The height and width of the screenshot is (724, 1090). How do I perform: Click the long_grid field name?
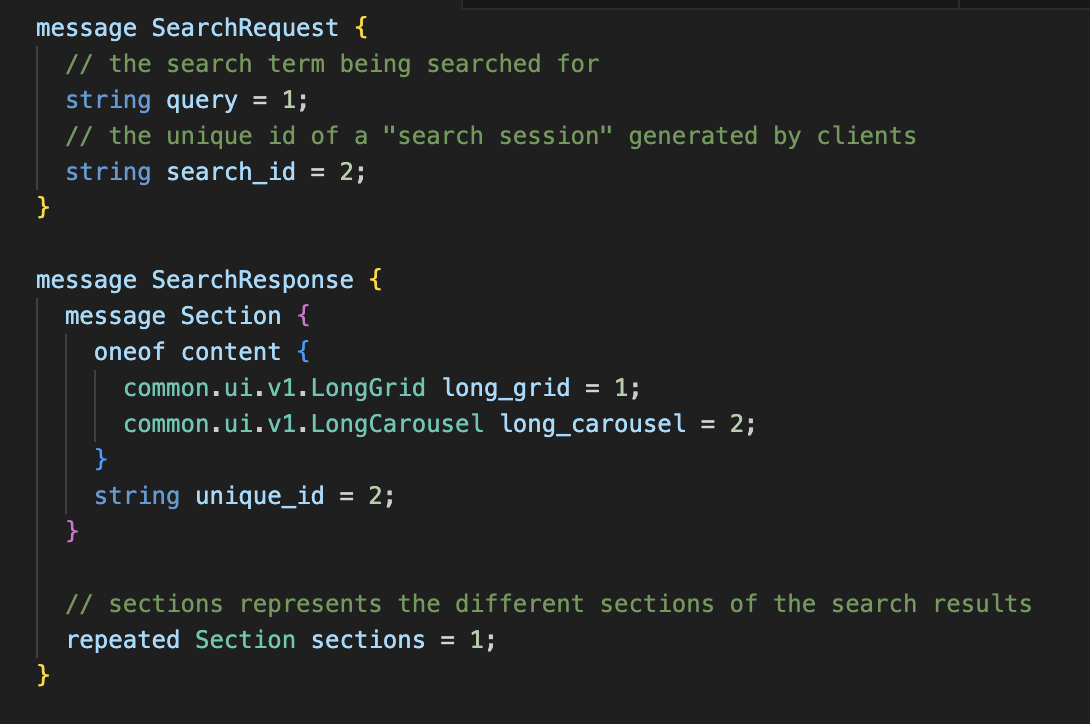[x=506, y=388]
